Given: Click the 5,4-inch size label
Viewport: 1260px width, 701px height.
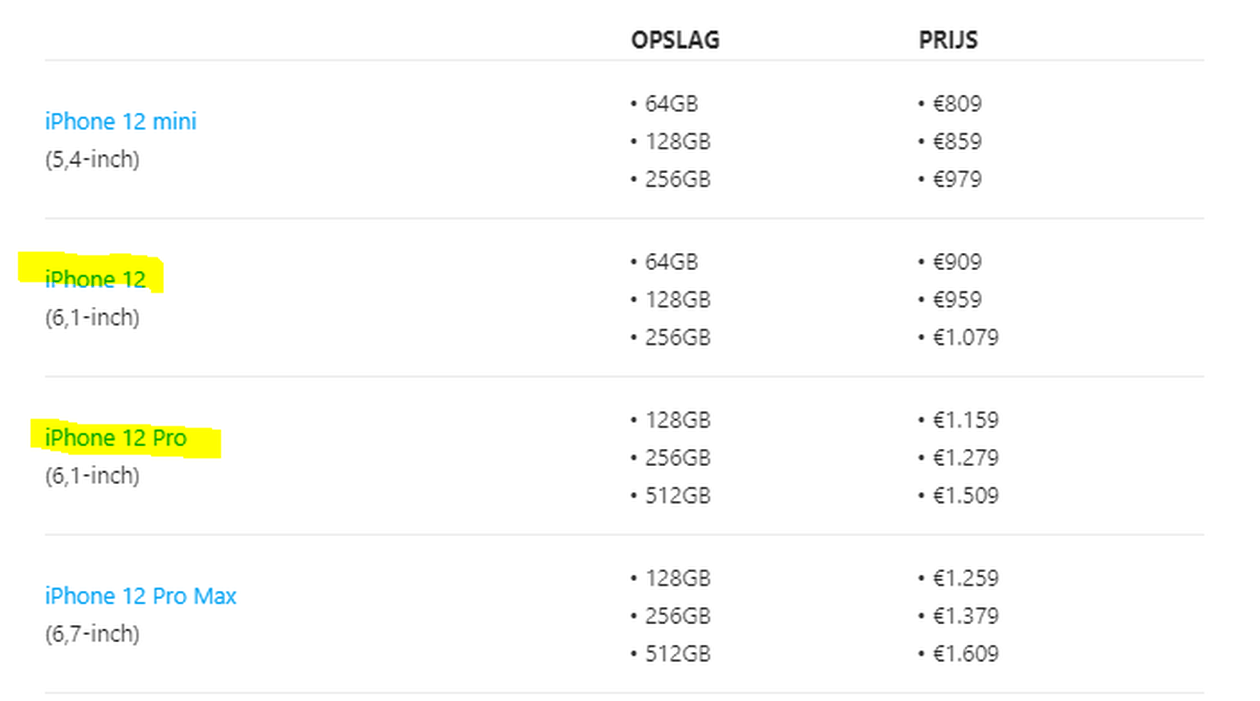Looking at the screenshot, I should tap(92, 159).
